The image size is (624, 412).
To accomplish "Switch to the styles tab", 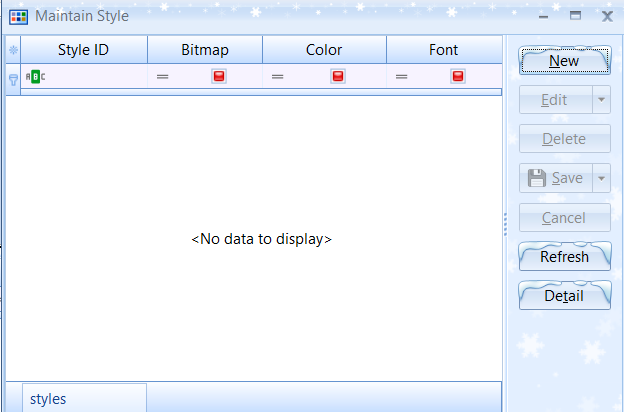I will [x=48, y=398].
